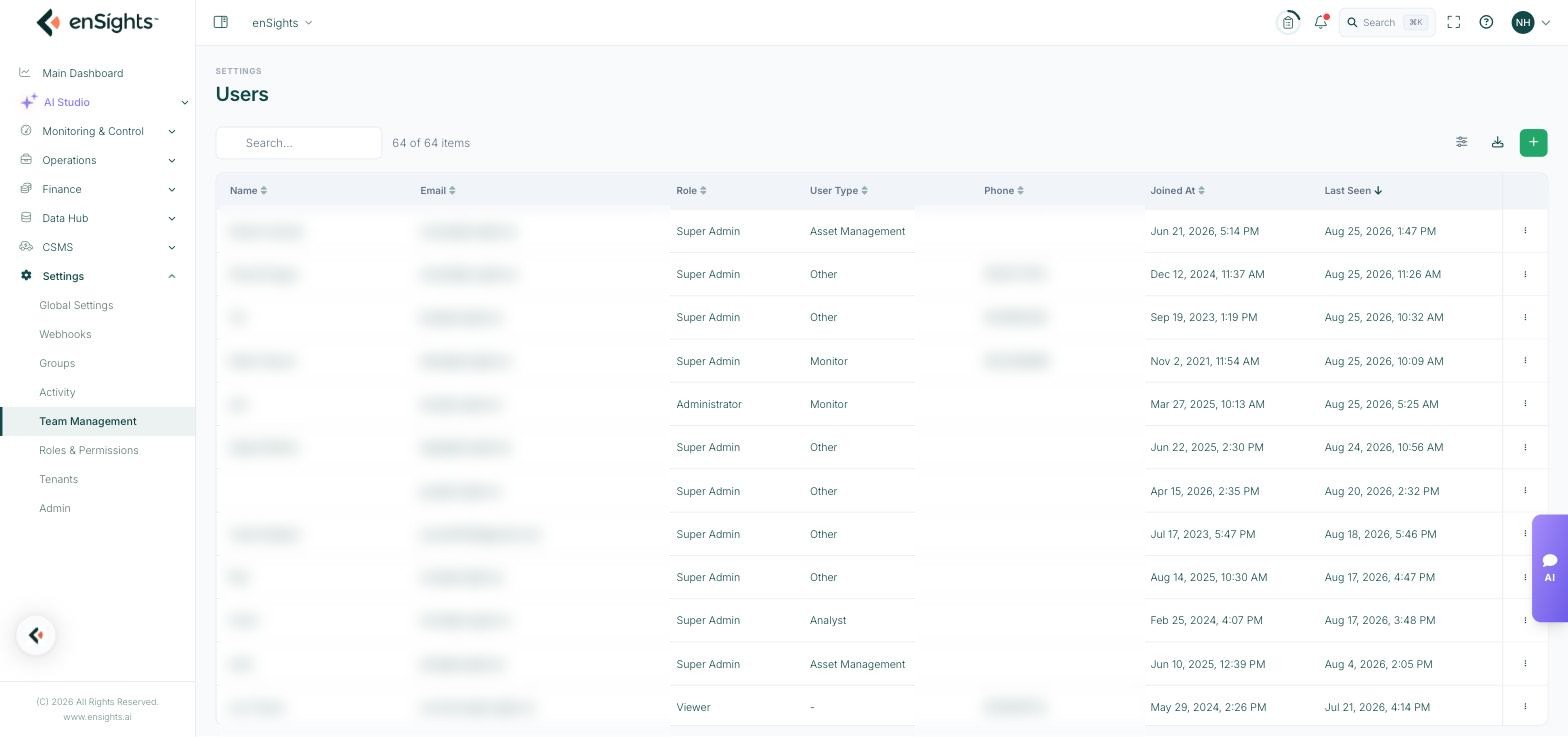Open row actions for Mar 27, 2025 user
The image size is (1568, 737).
coord(1525,404)
